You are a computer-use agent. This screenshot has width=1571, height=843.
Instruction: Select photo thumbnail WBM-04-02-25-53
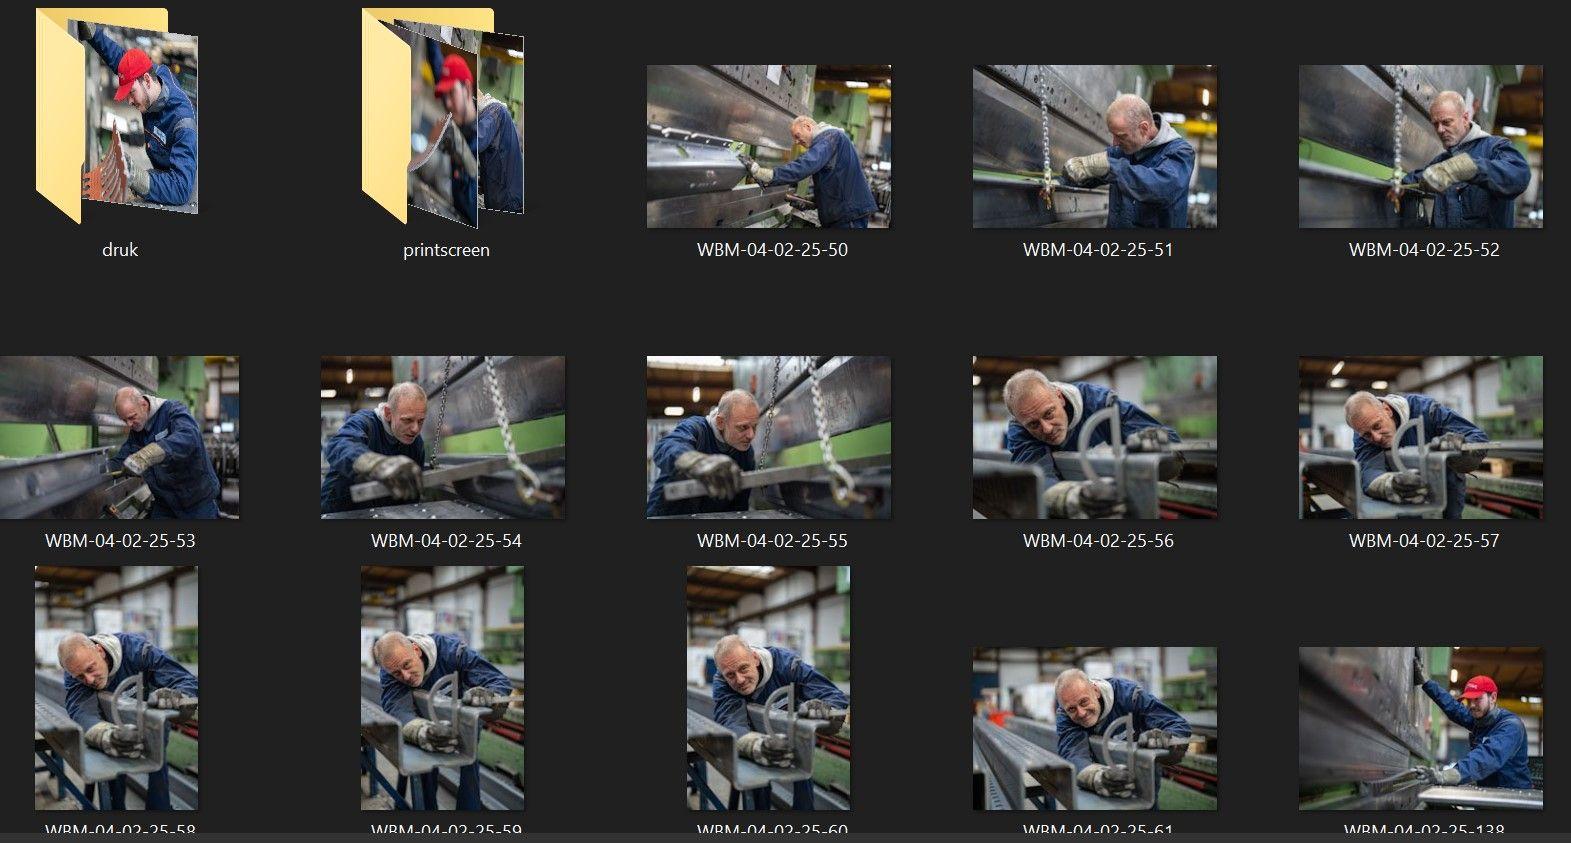pyautogui.click(x=119, y=437)
